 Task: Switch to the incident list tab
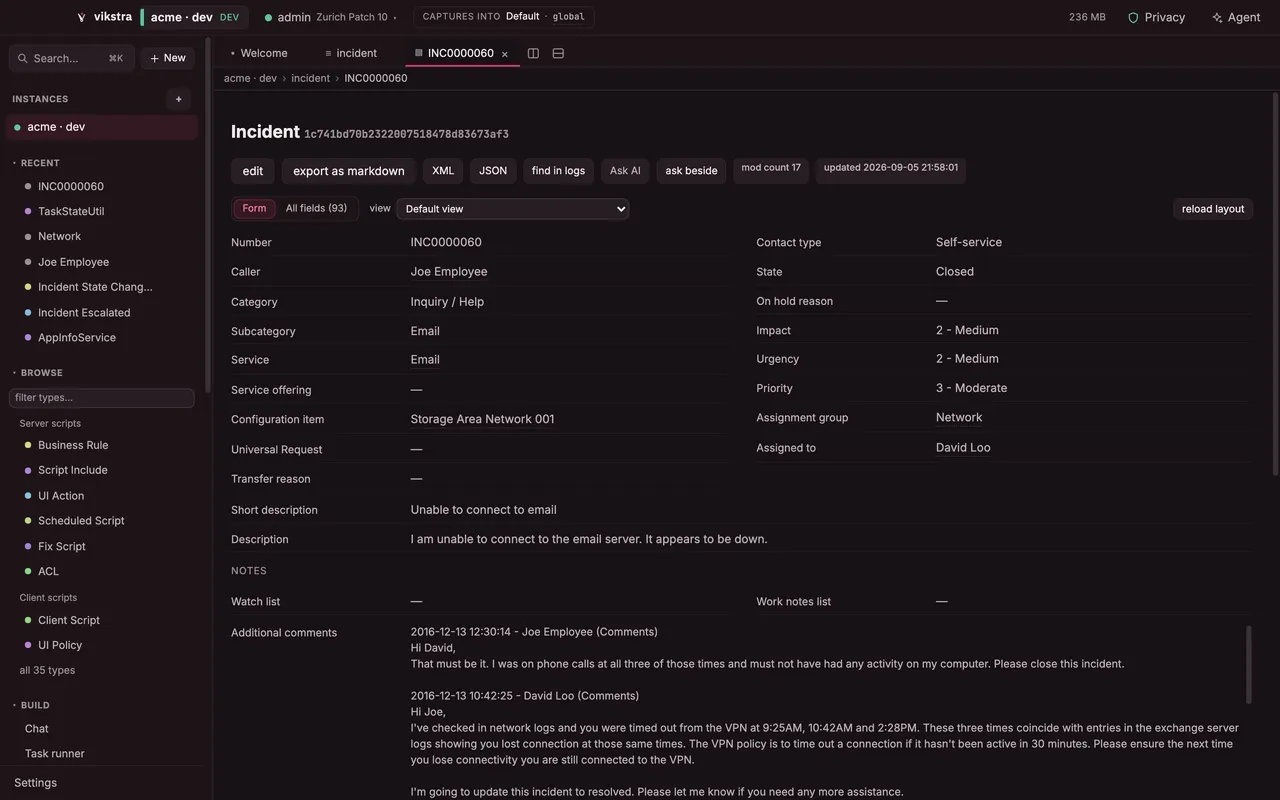click(x=351, y=53)
